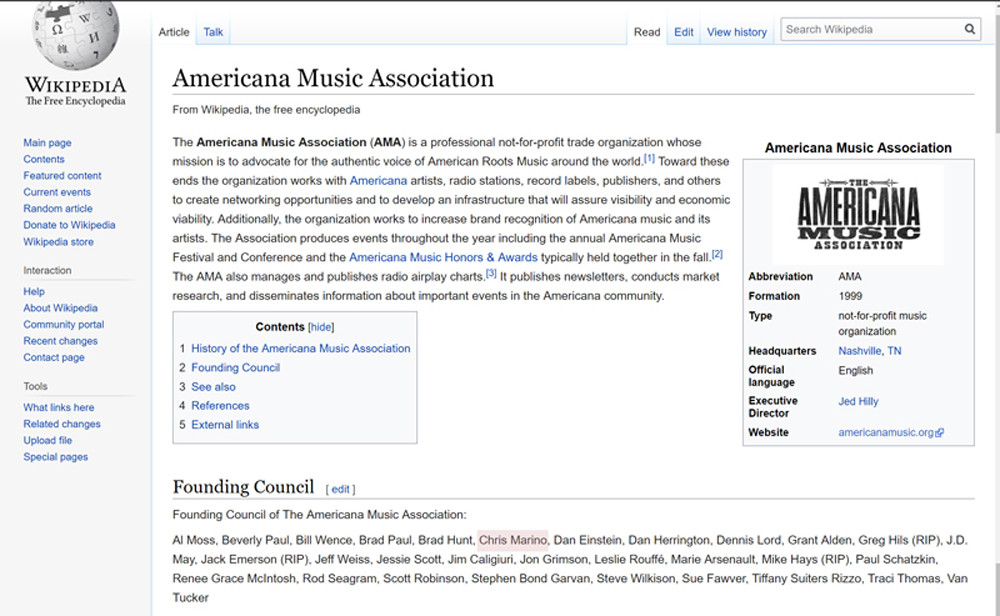This screenshot has height=616, width=1000.
Task: Open the Talk tab
Action: click(x=213, y=32)
